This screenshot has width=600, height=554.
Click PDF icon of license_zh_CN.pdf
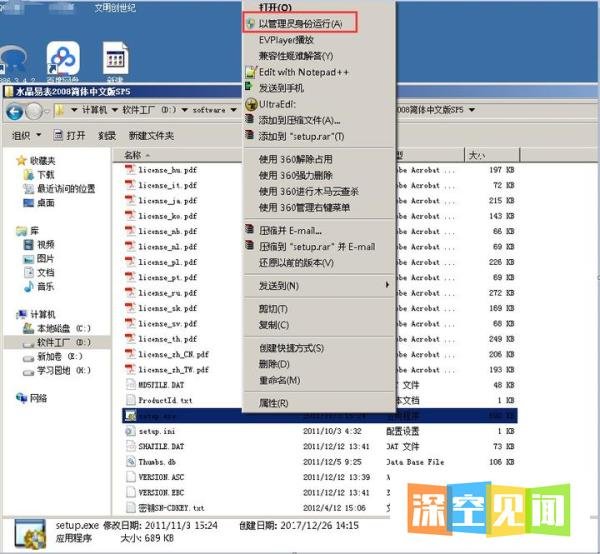[130, 354]
